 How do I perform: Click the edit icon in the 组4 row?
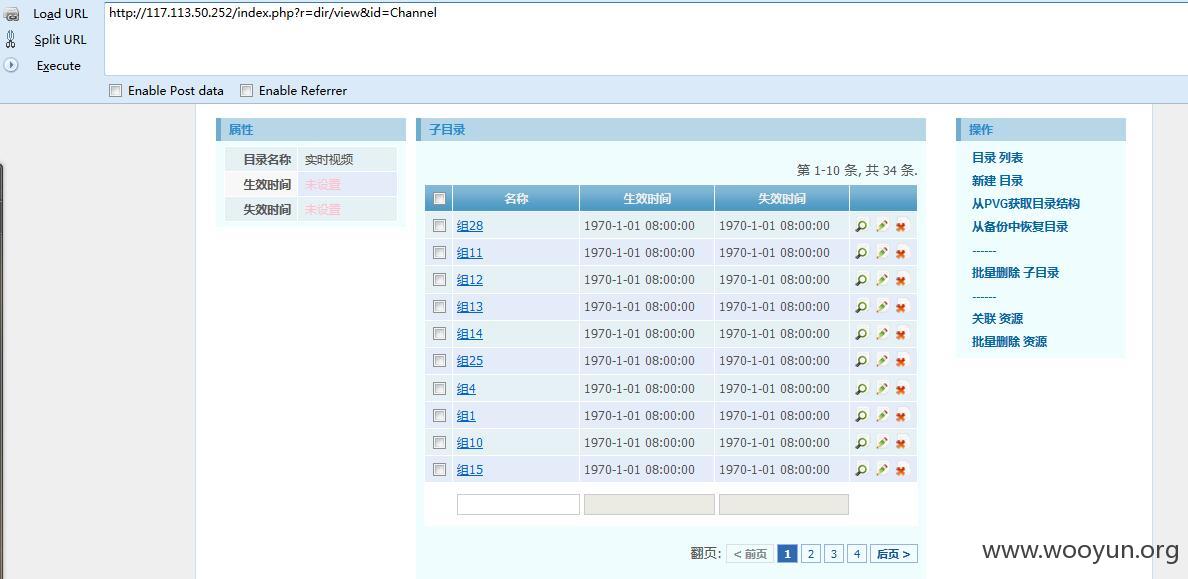coord(881,389)
